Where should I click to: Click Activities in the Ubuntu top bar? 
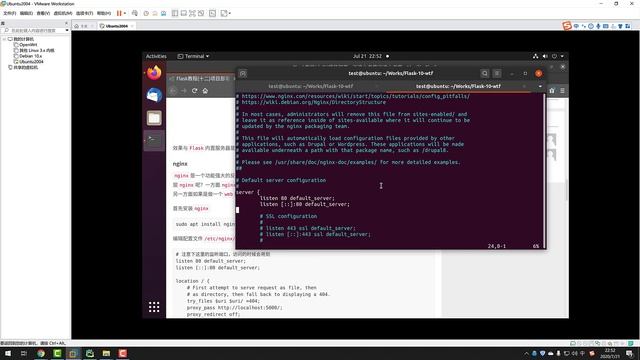(x=156, y=56)
